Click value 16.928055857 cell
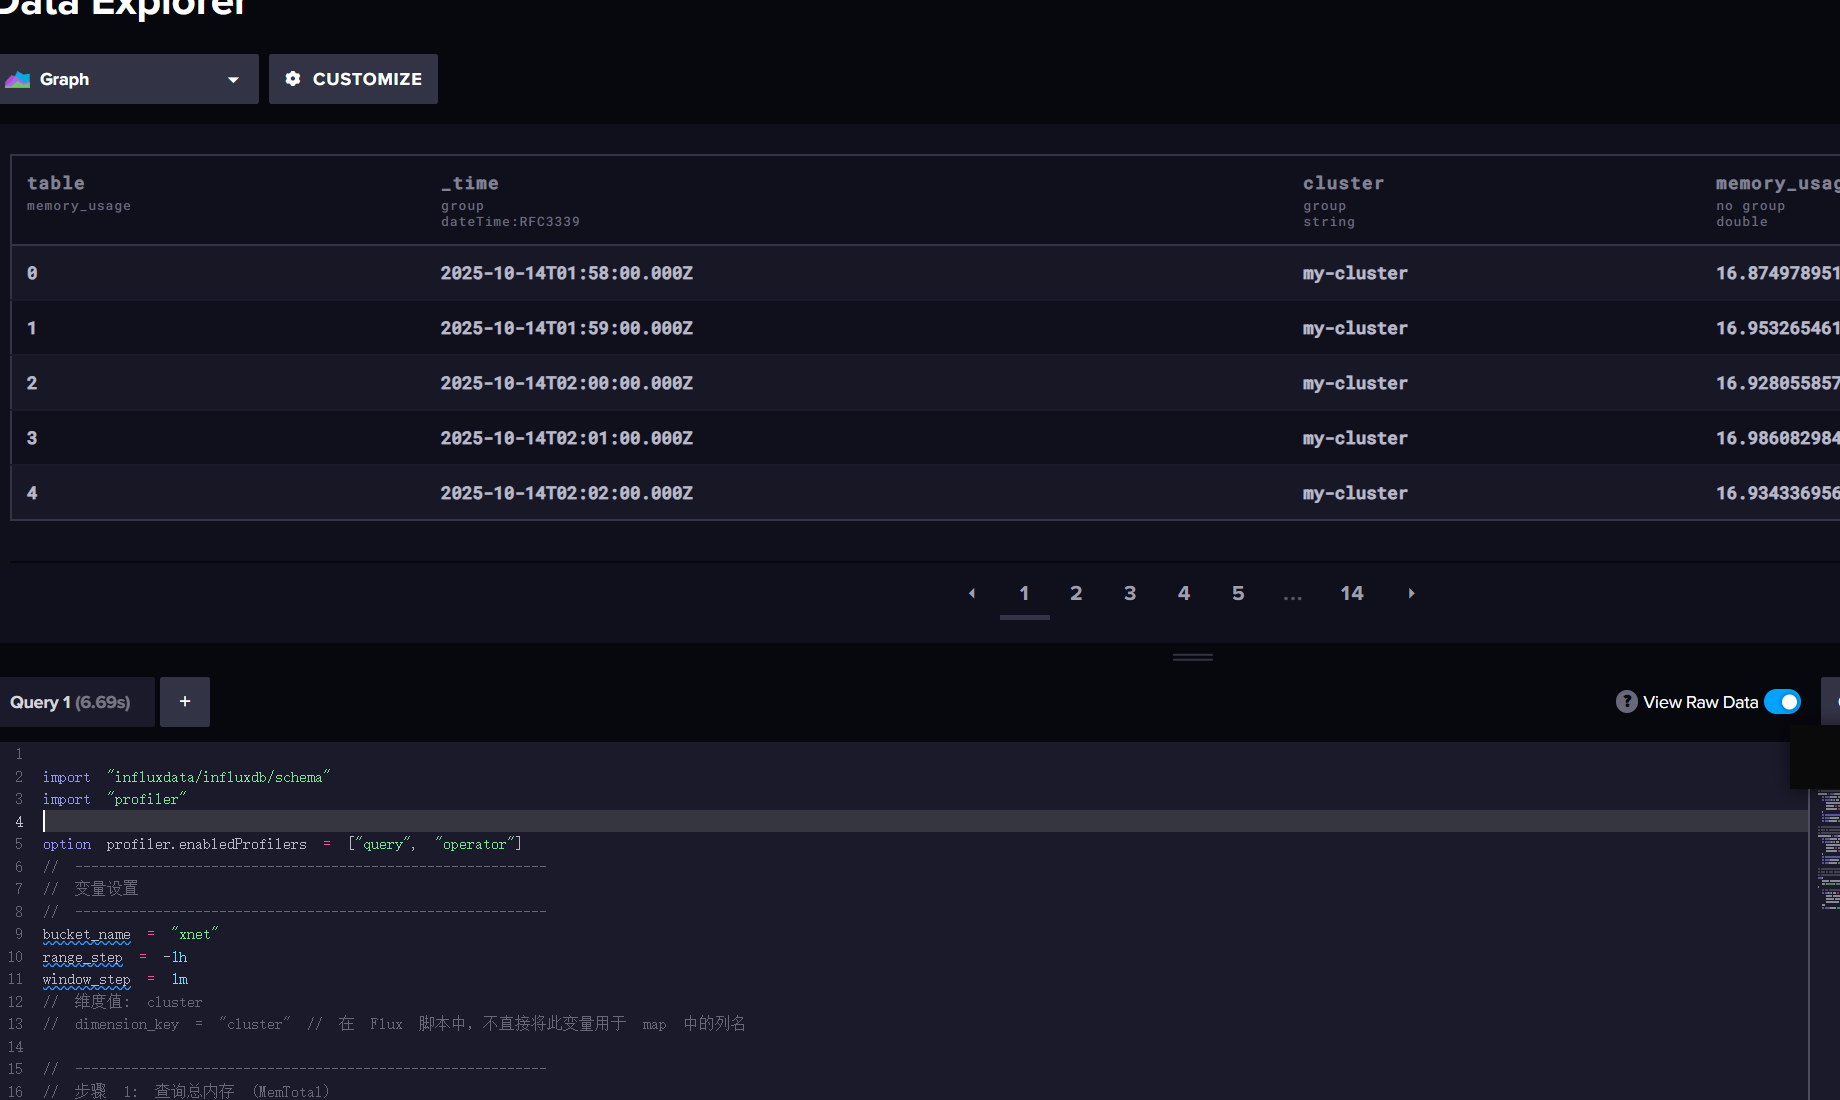Image resolution: width=1840 pixels, height=1100 pixels. tap(1777, 383)
